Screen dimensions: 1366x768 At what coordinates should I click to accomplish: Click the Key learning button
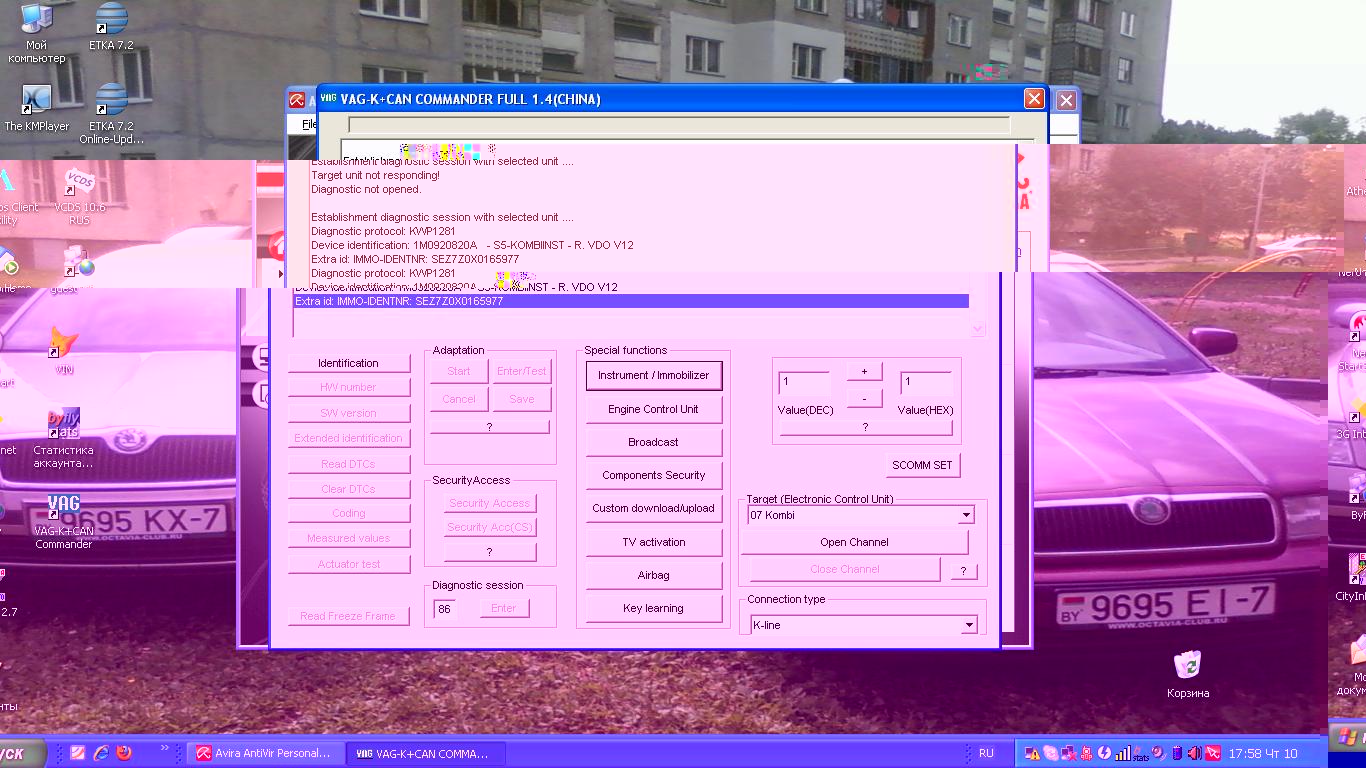653,608
